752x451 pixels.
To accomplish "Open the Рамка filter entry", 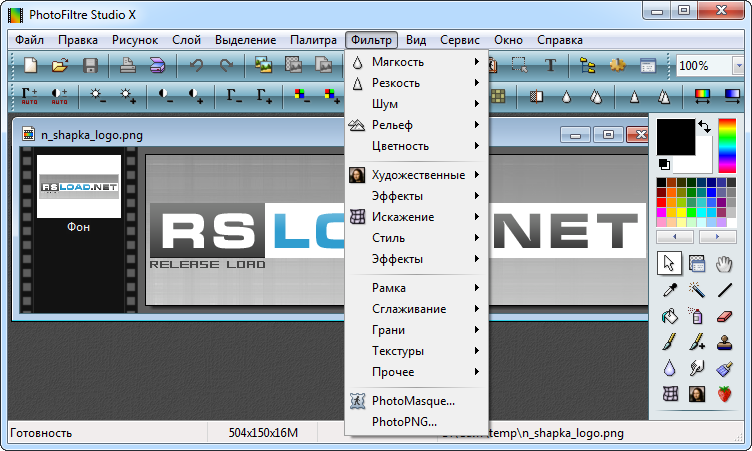I will tap(416, 288).
